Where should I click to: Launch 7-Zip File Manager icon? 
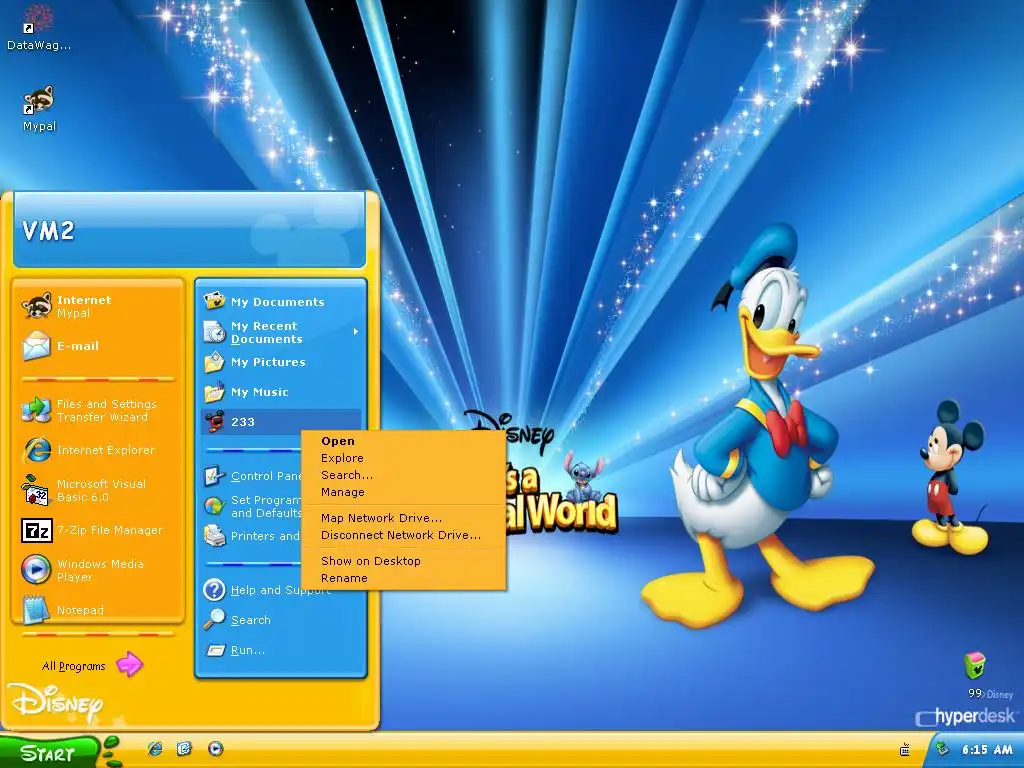37,530
